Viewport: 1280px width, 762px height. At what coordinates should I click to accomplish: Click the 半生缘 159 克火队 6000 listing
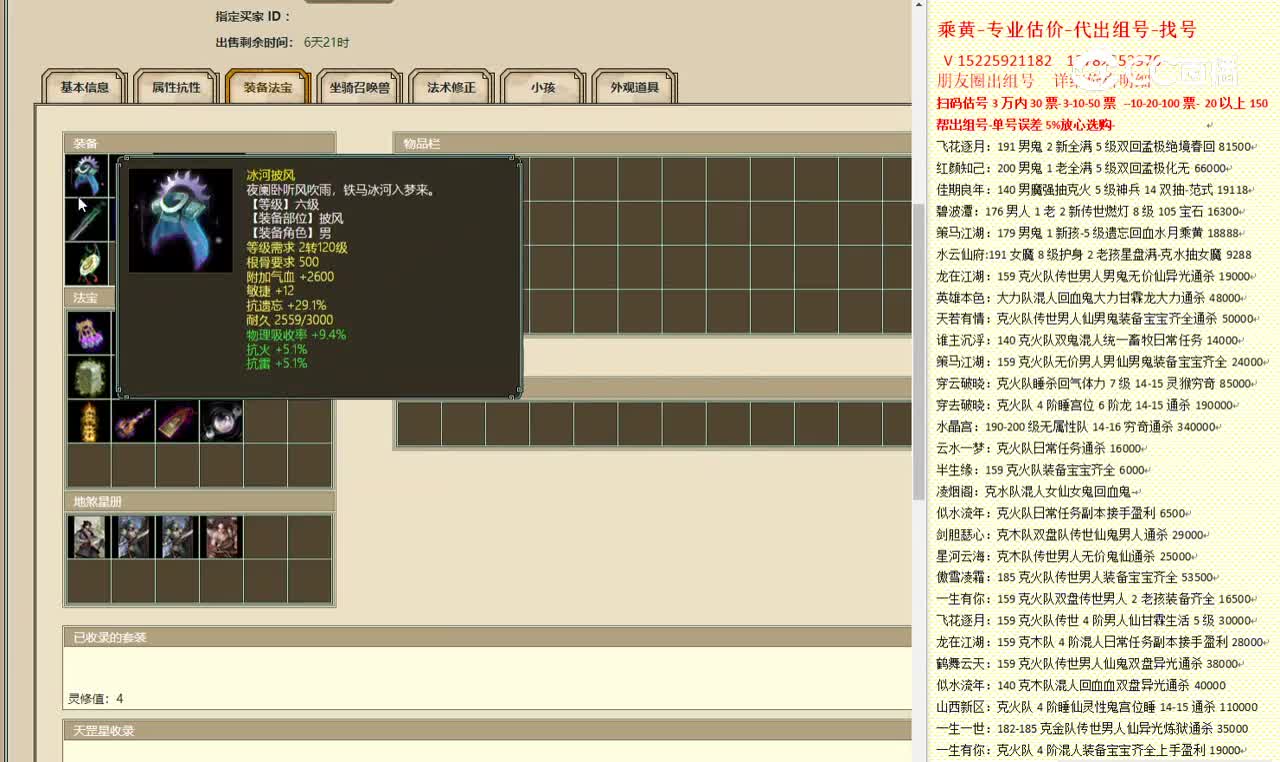(1044, 469)
